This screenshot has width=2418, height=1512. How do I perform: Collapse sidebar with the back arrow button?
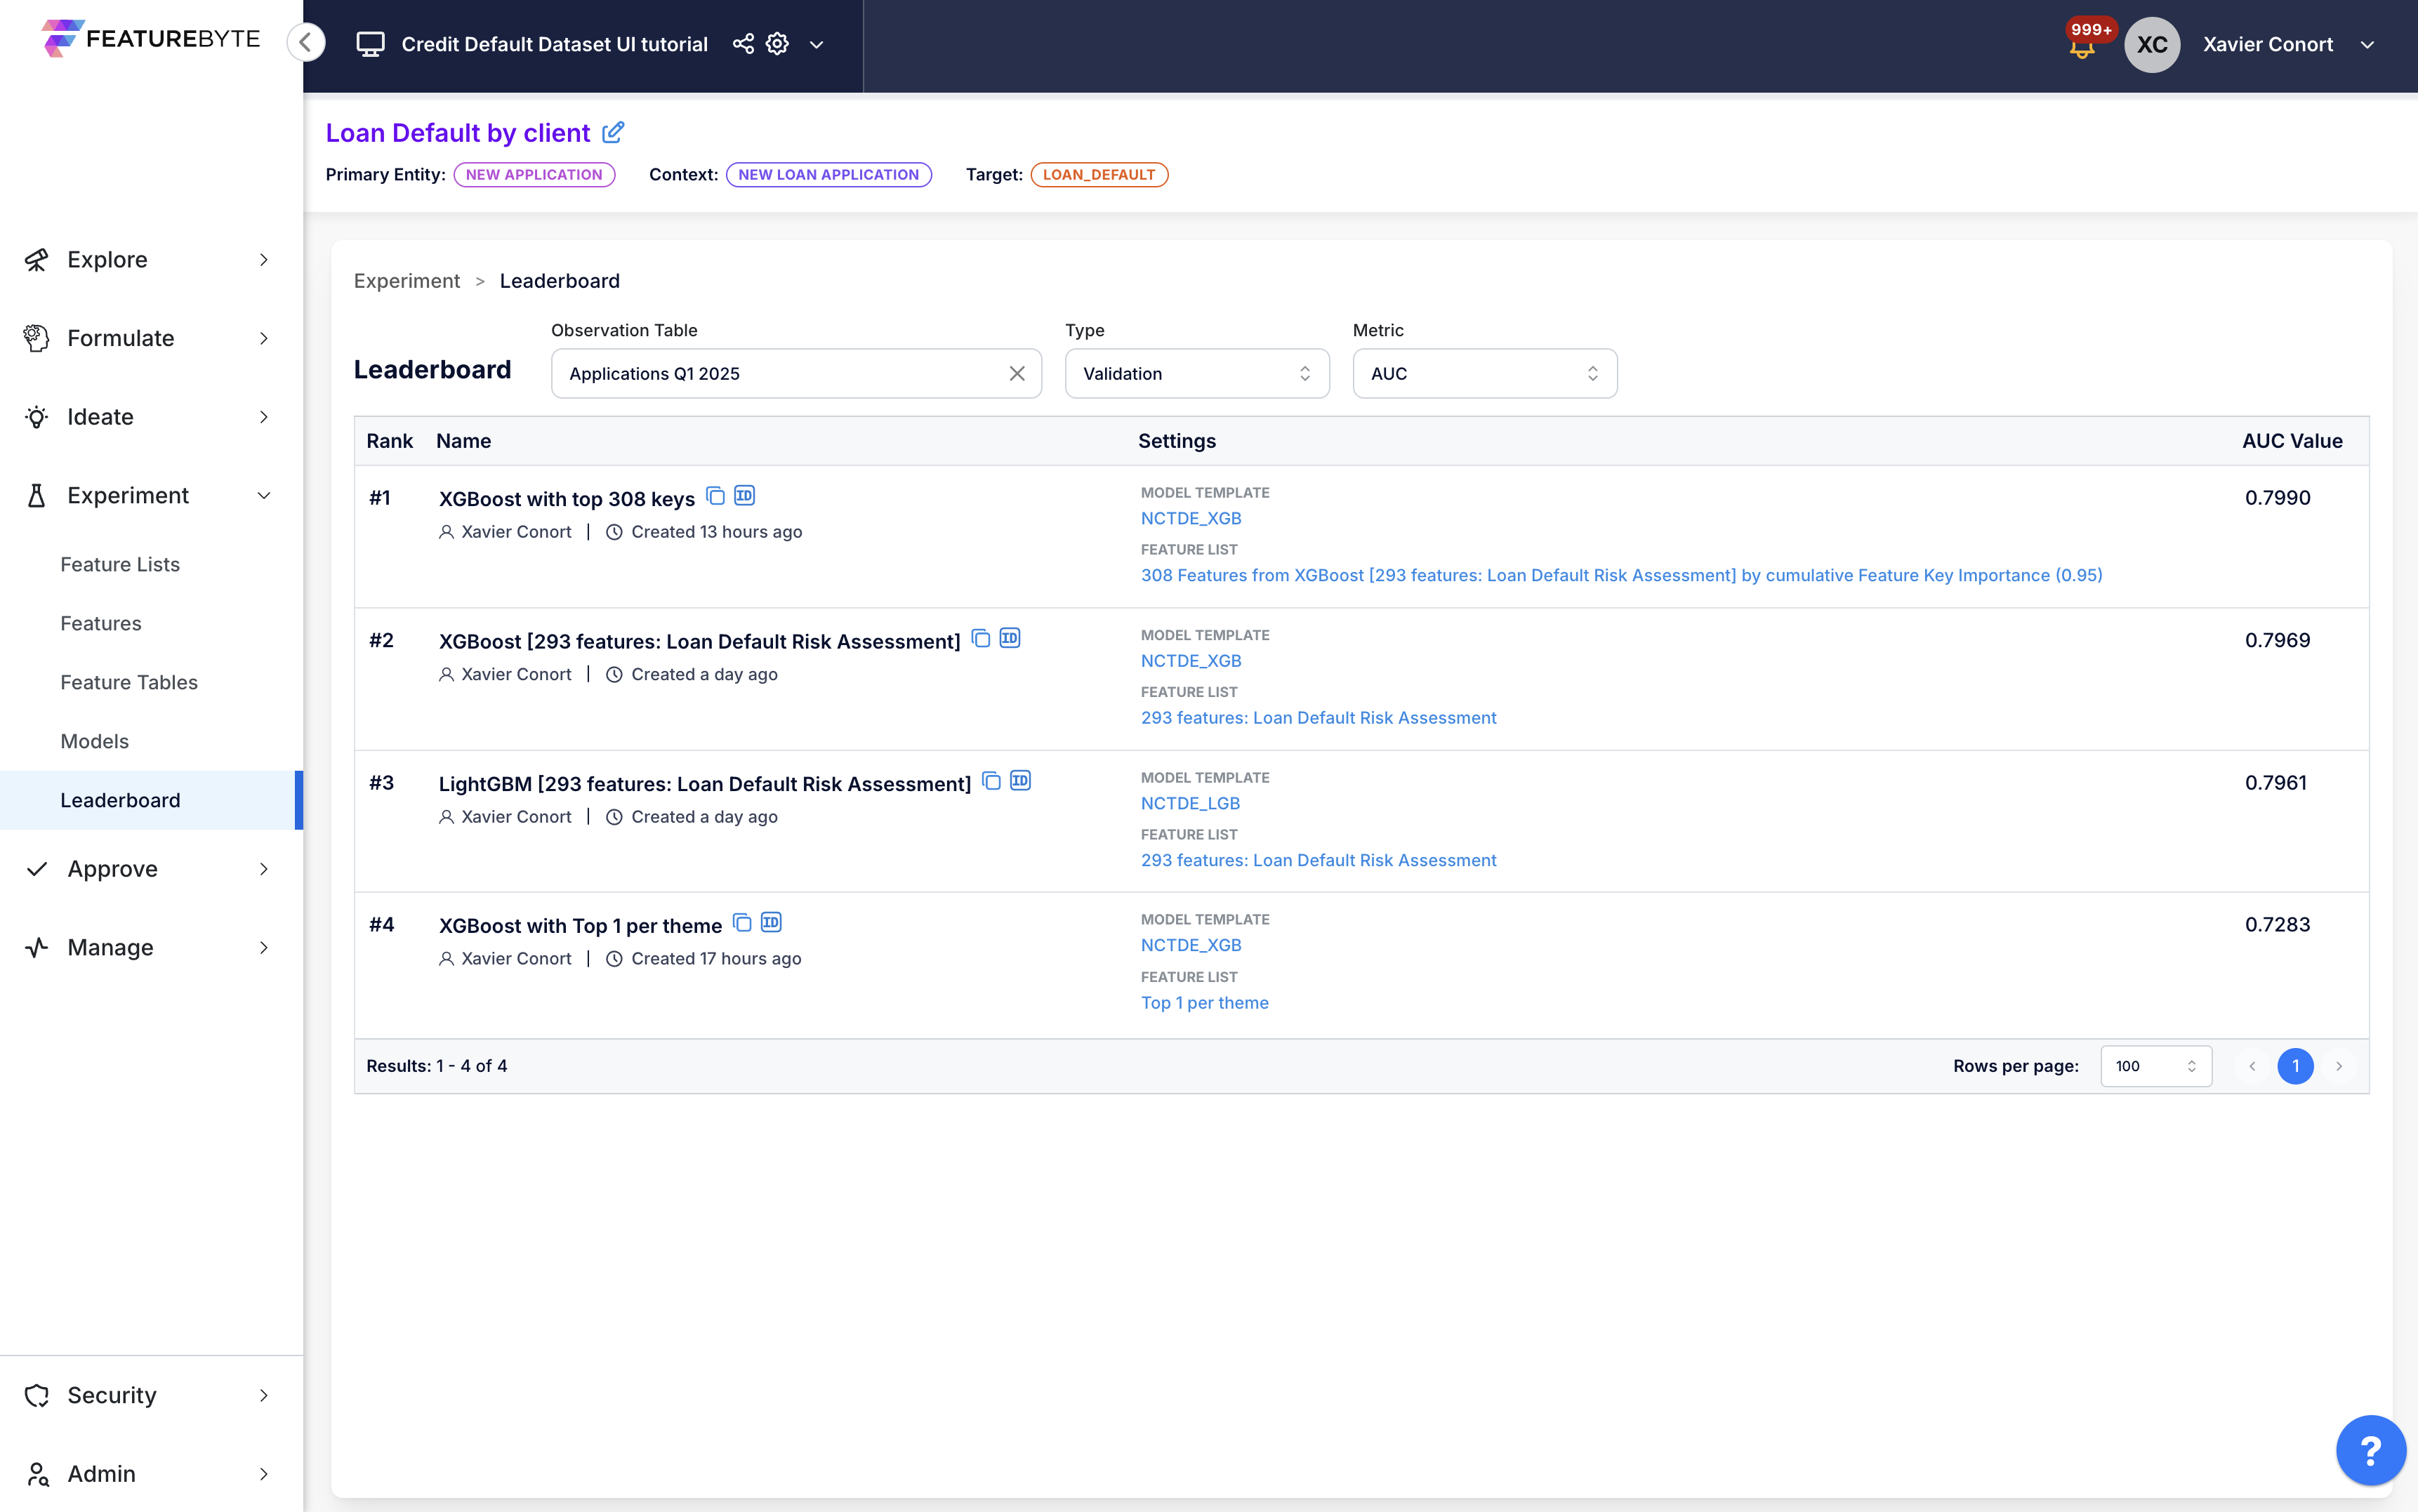tap(306, 43)
